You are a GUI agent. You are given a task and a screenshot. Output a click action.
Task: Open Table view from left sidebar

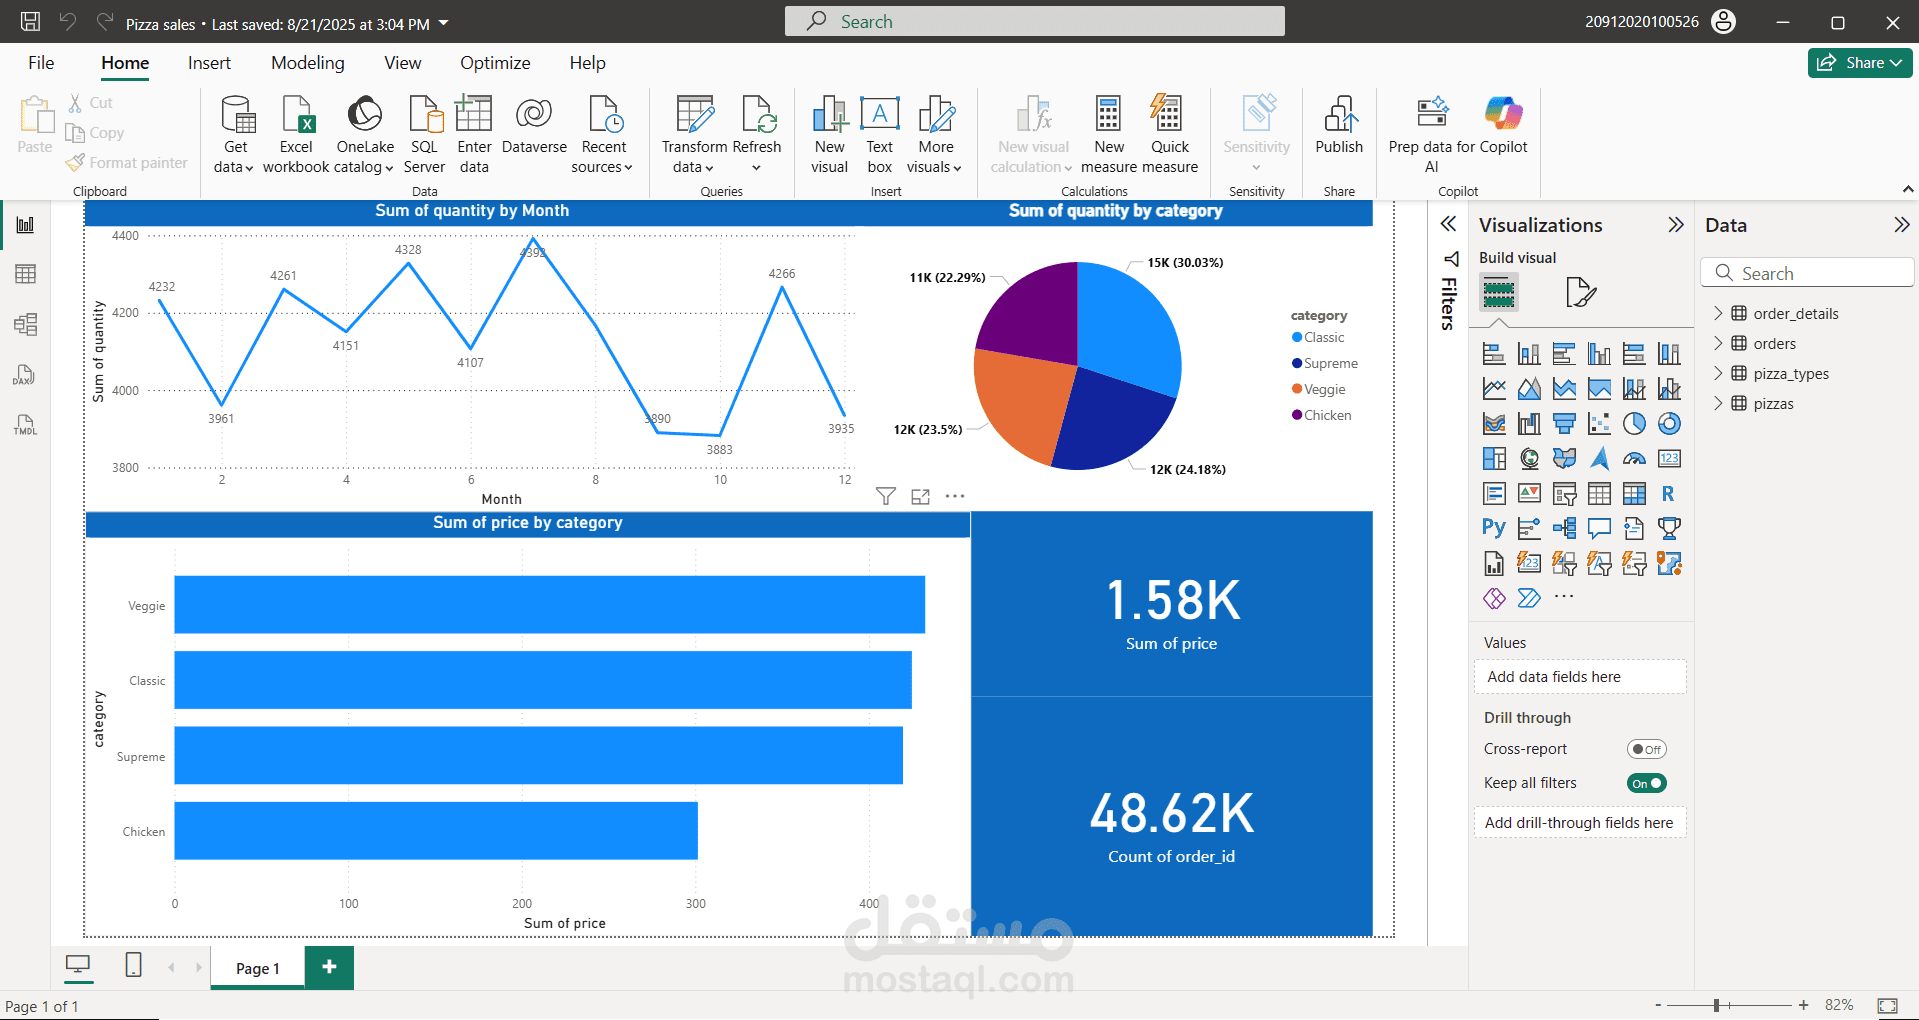(x=25, y=274)
